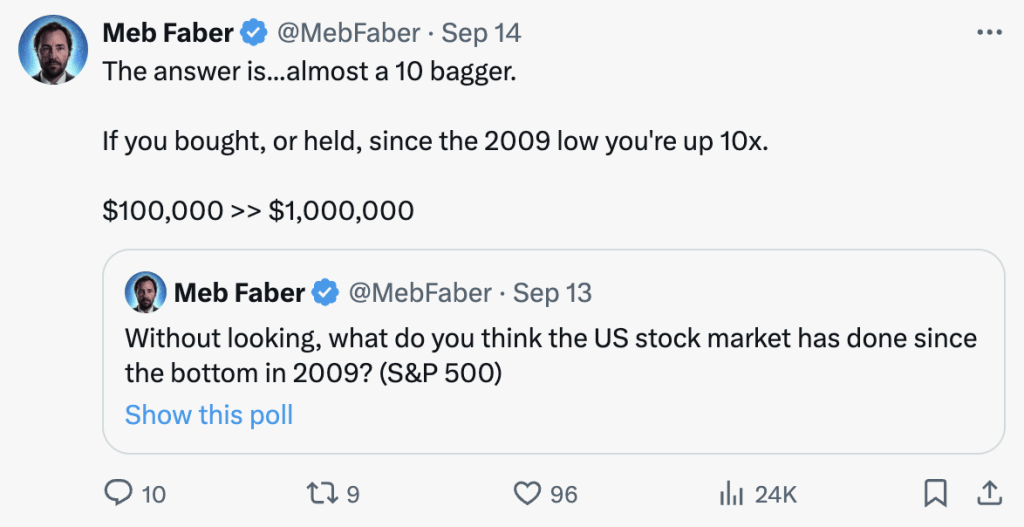Click the Sep 14 timestamp
Viewport: 1024px width, 527px height.
pyautogui.click(x=482, y=33)
